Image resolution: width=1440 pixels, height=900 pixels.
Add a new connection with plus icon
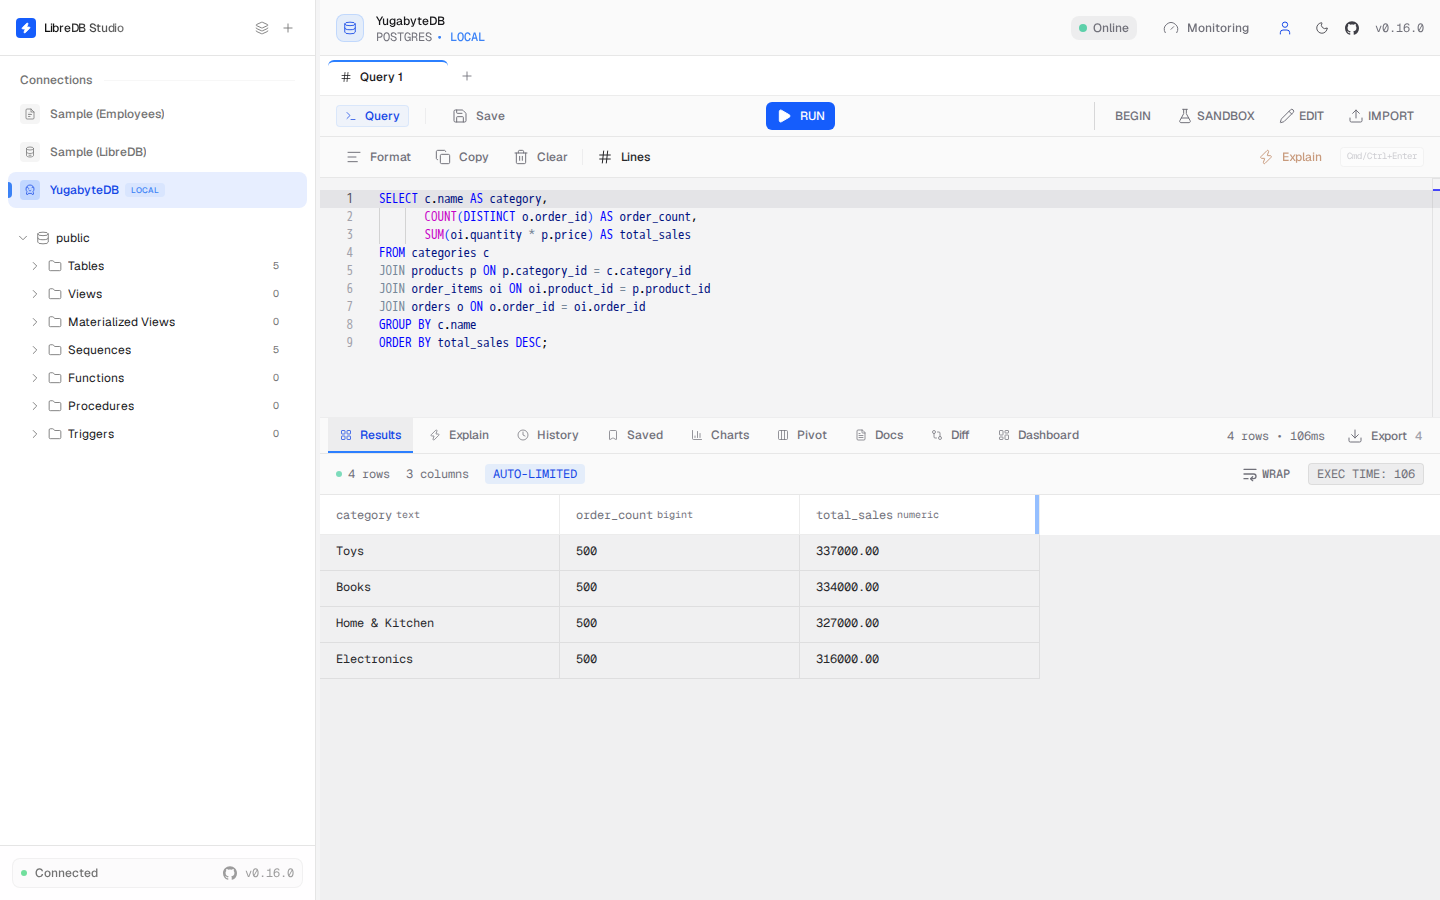(x=288, y=28)
